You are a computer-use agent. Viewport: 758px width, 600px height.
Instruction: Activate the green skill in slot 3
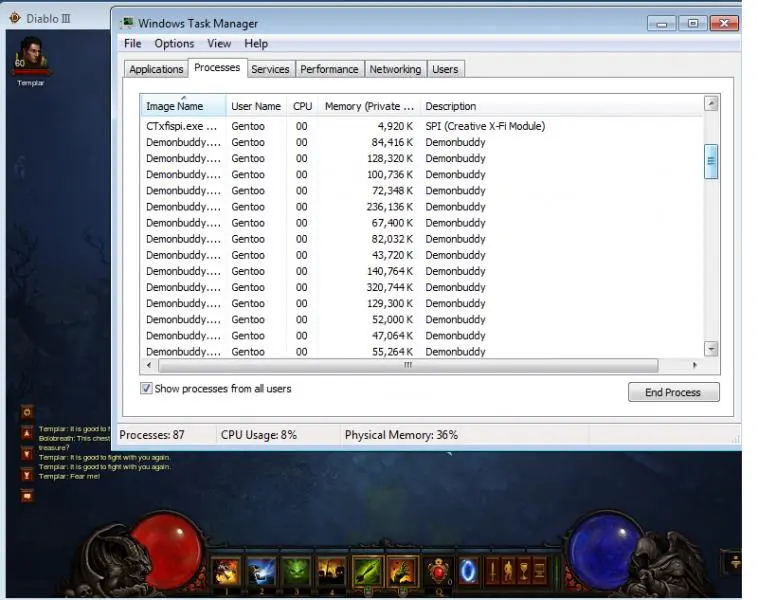click(x=296, y=572)
